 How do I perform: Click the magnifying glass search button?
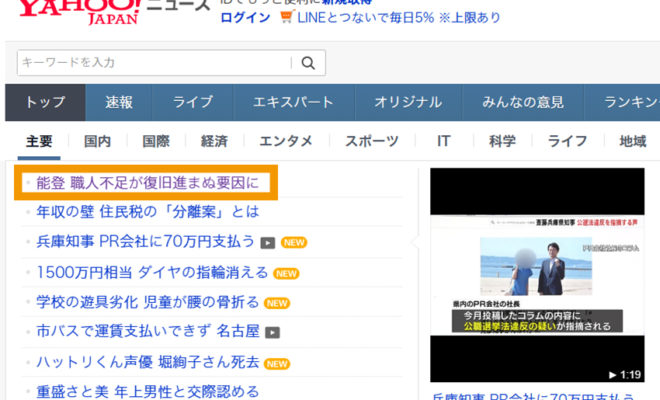[307, 63]
